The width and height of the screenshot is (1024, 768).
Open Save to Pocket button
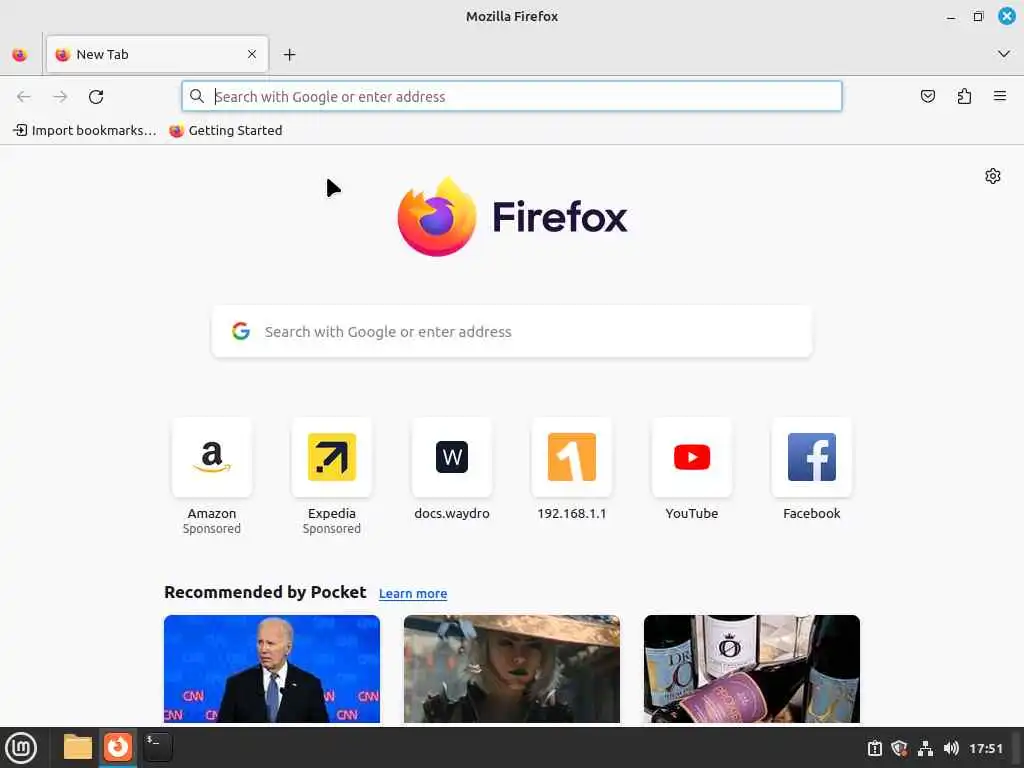coord(927,97)
